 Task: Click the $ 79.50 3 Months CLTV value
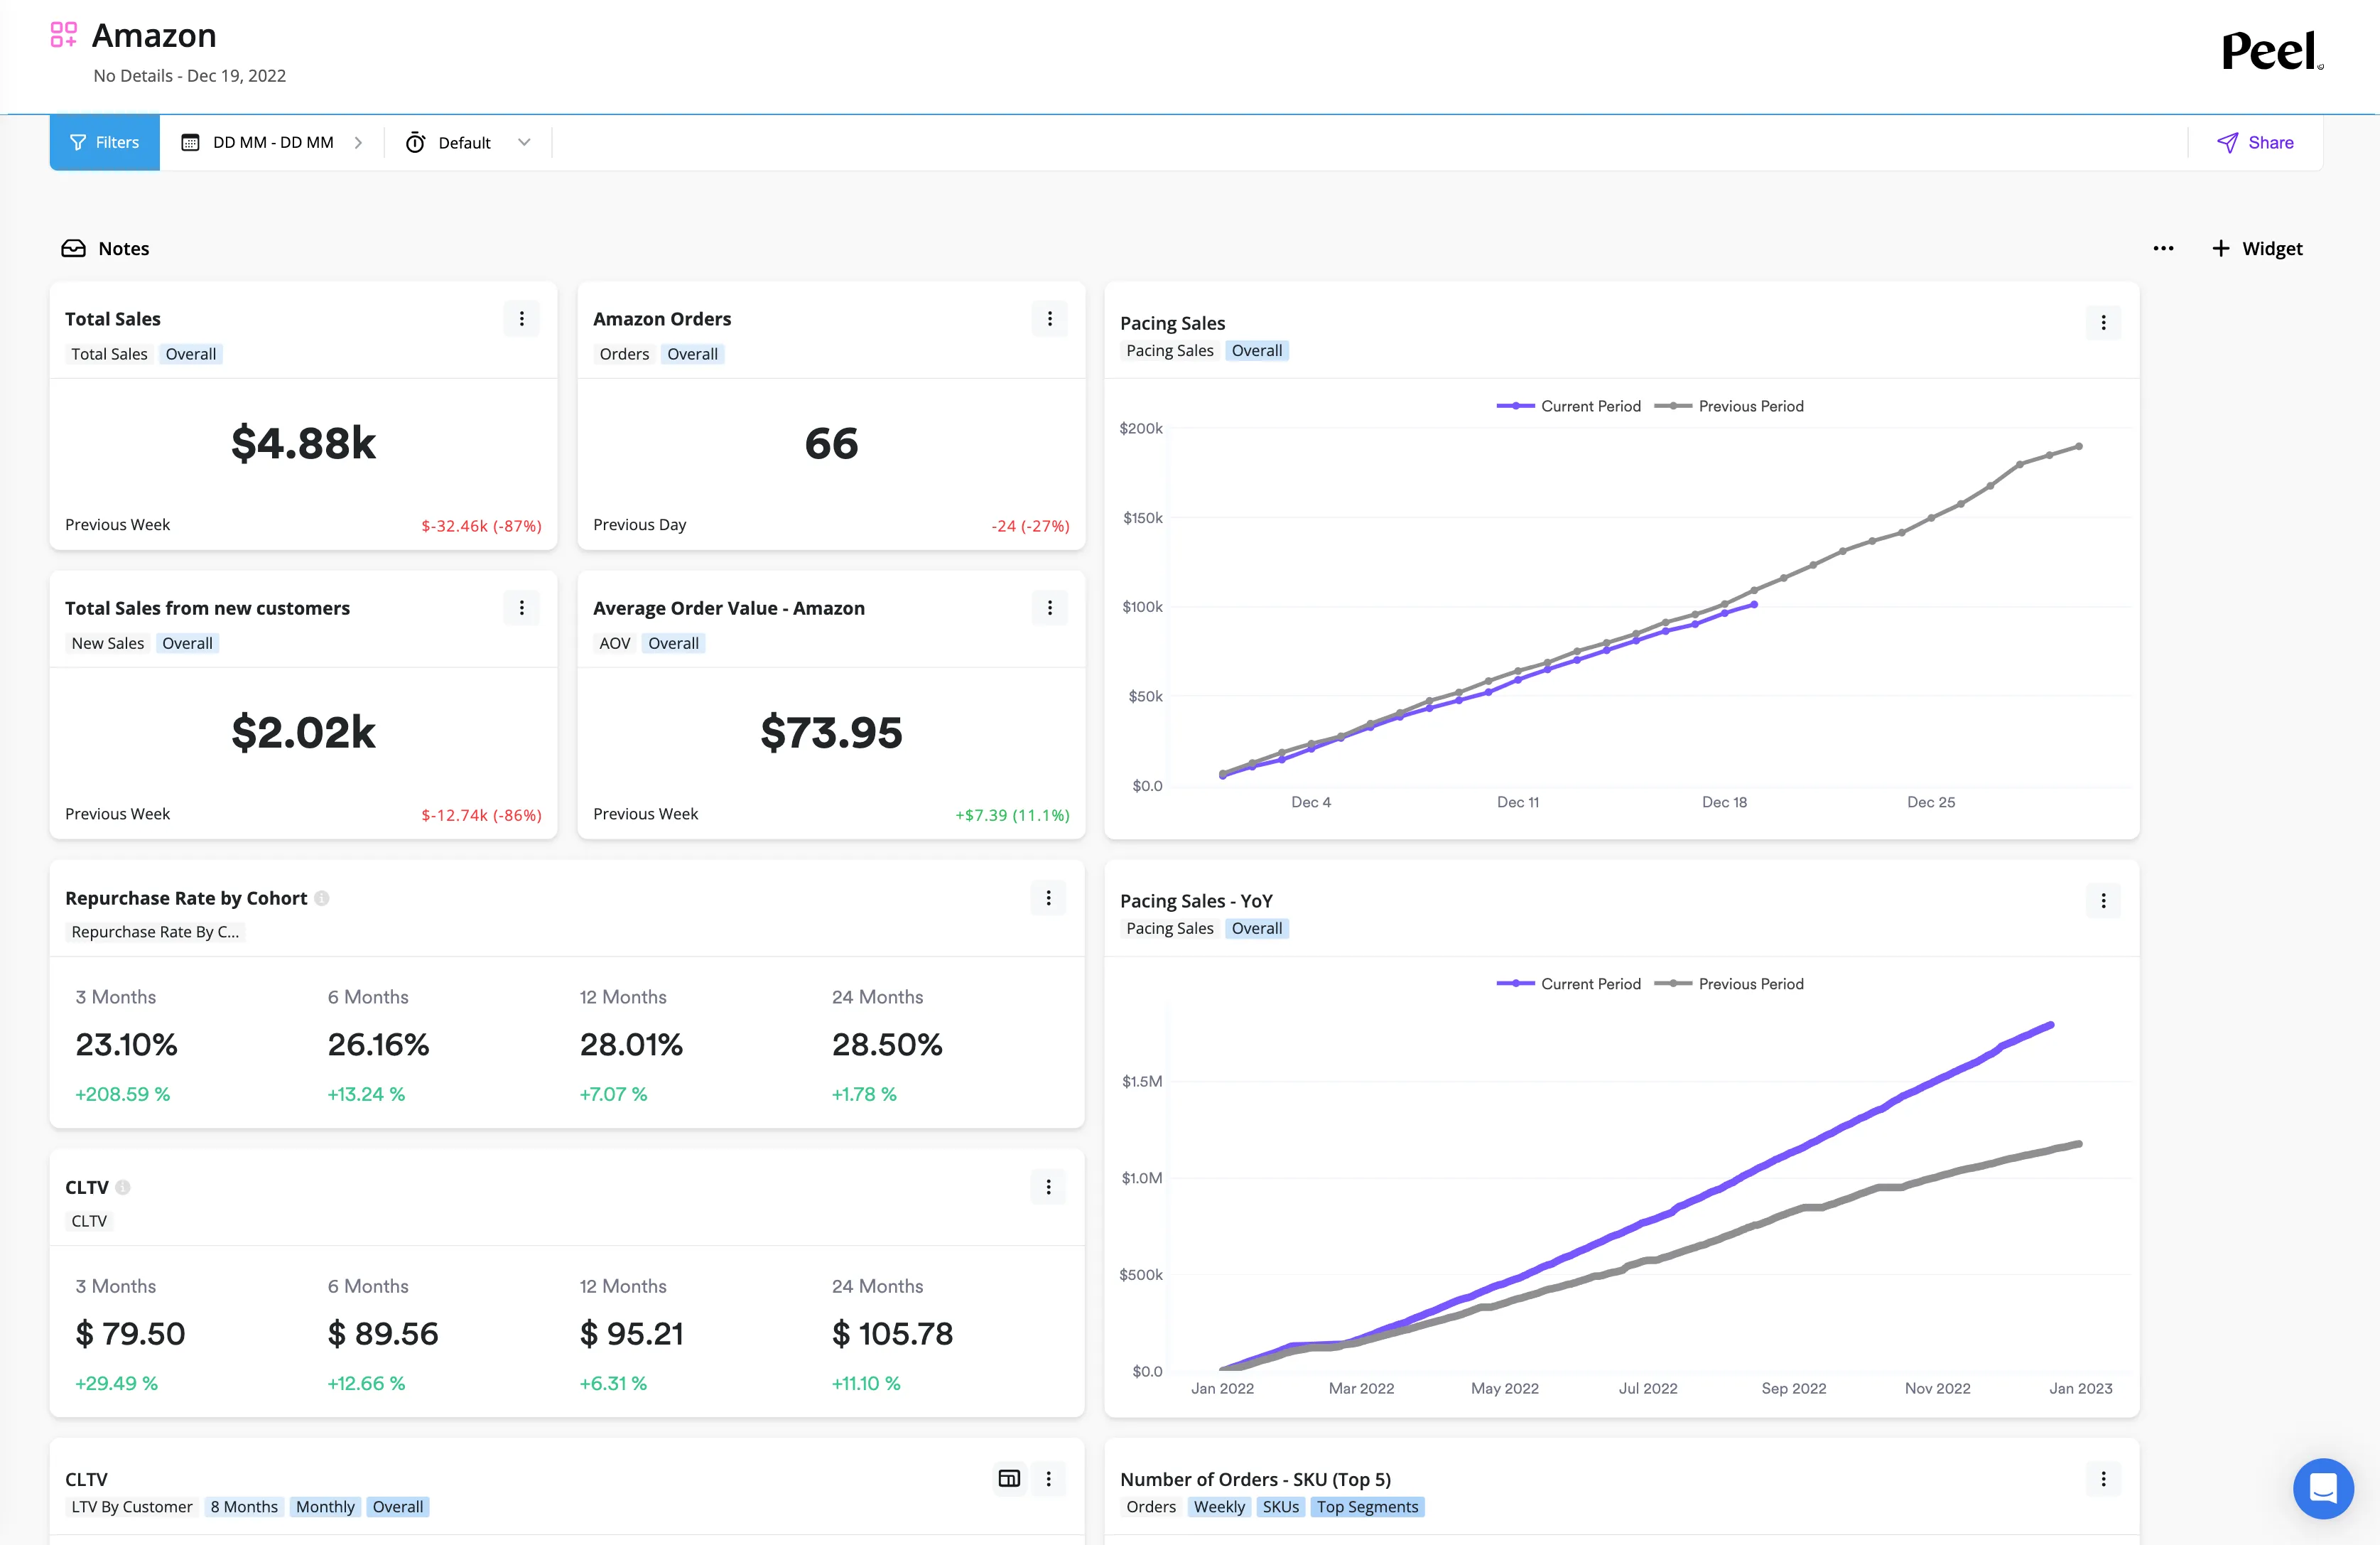click(131, 1334)
